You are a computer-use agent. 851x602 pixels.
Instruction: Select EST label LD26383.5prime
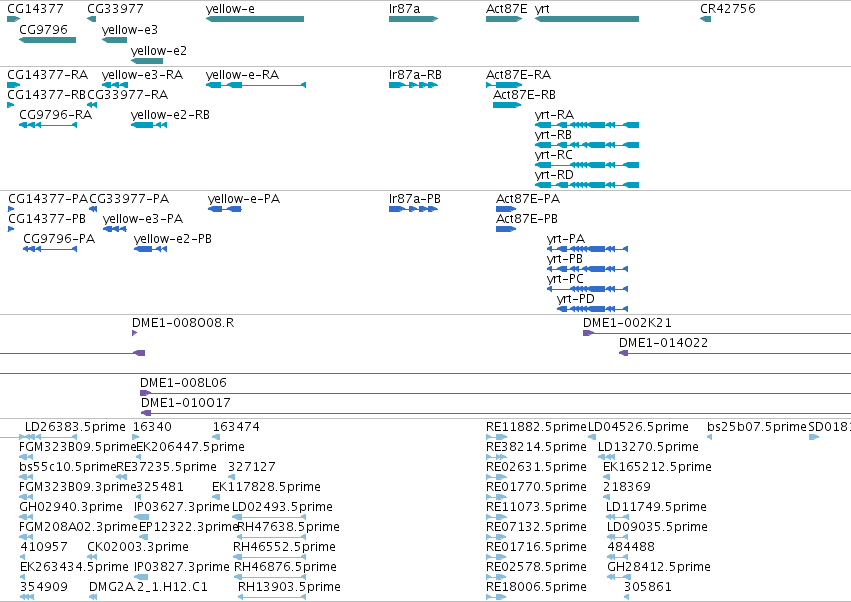pyautogui.click(x=75, y=427)
